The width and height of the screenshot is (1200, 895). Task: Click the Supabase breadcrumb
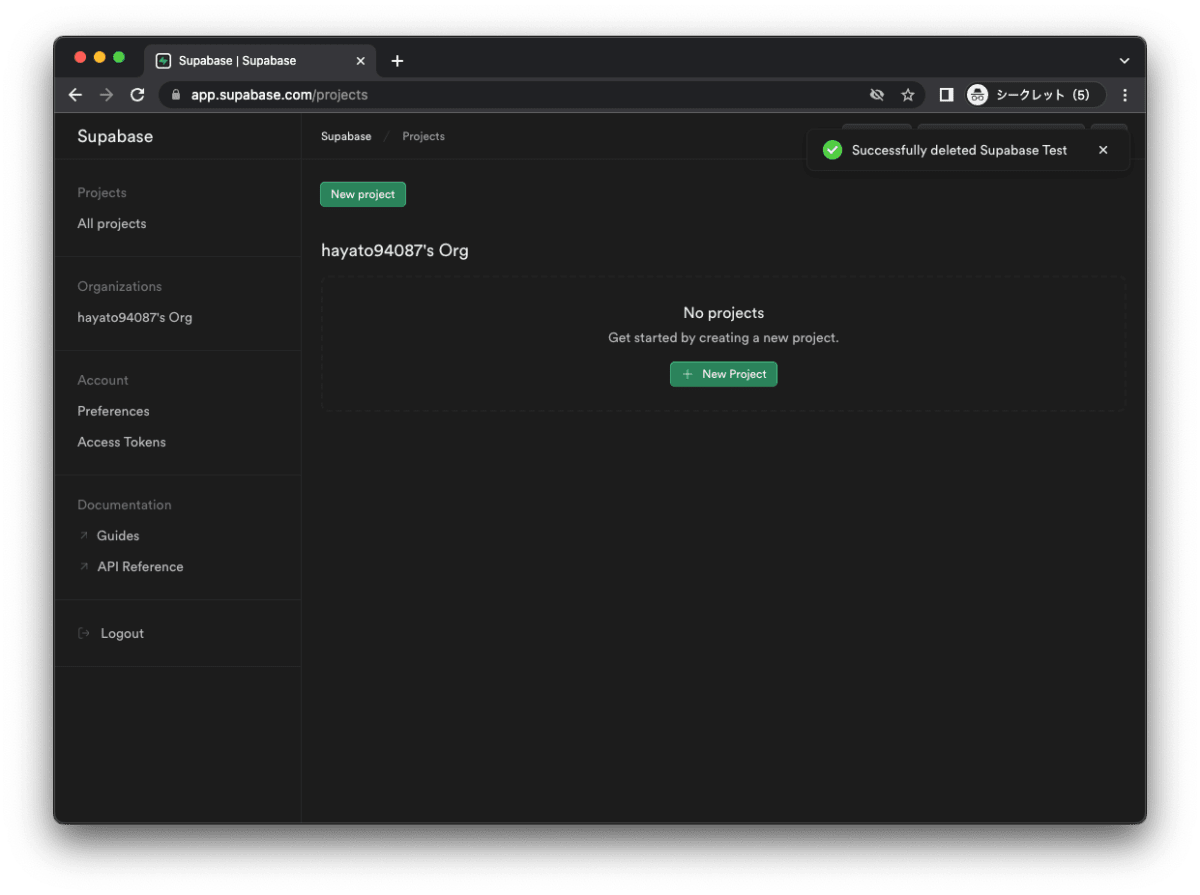click(x=346, y=136)
